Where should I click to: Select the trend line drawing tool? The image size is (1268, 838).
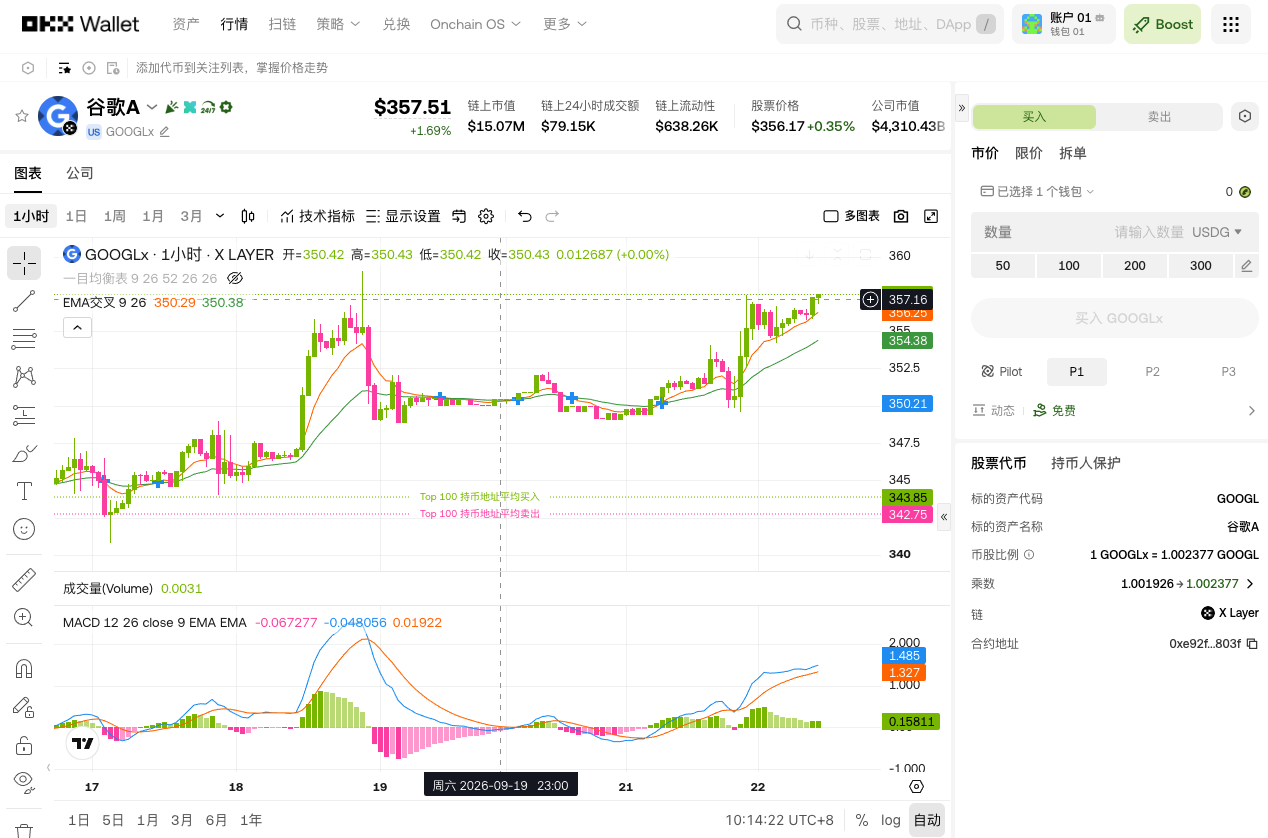coord(24,301)
